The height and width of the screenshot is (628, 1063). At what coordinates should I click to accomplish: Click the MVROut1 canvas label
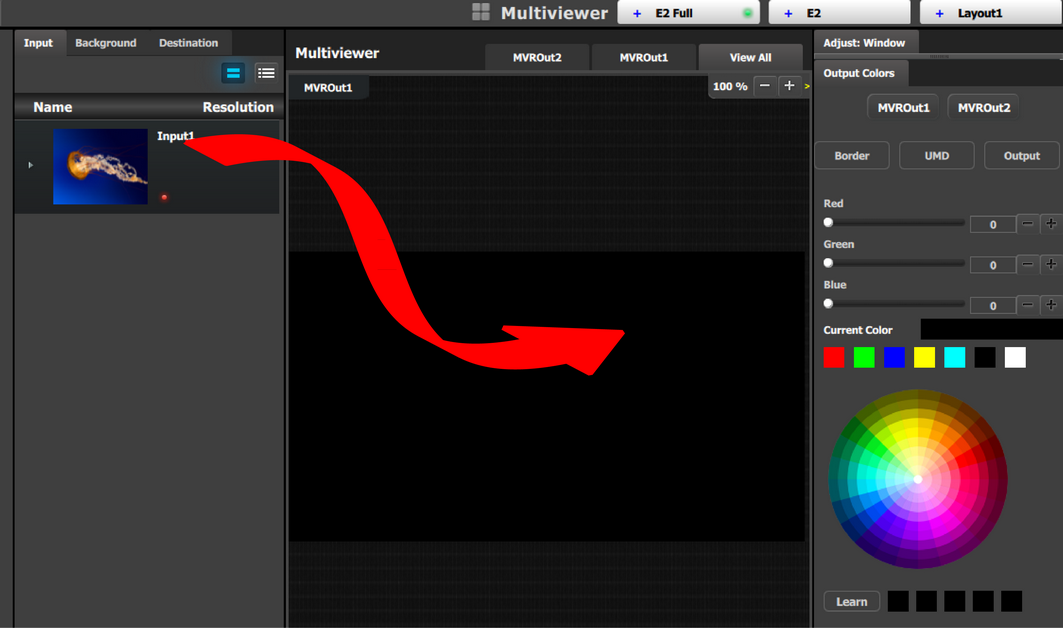coord(328,87)
